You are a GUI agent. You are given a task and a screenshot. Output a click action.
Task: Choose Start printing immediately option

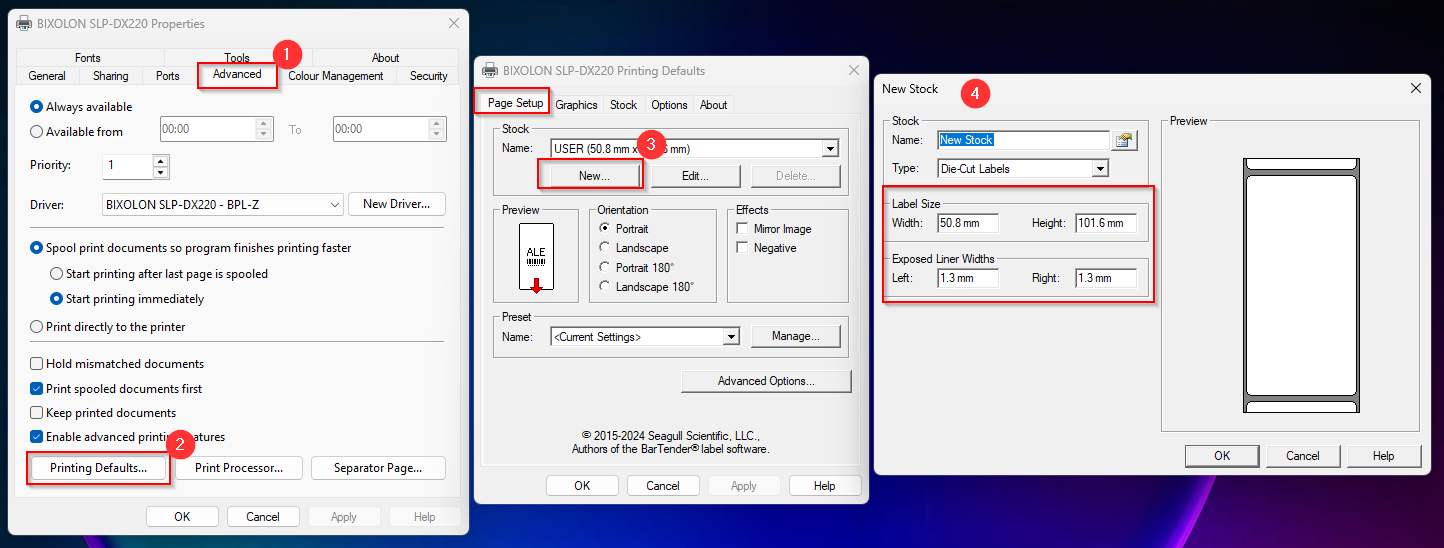(57, 298)
